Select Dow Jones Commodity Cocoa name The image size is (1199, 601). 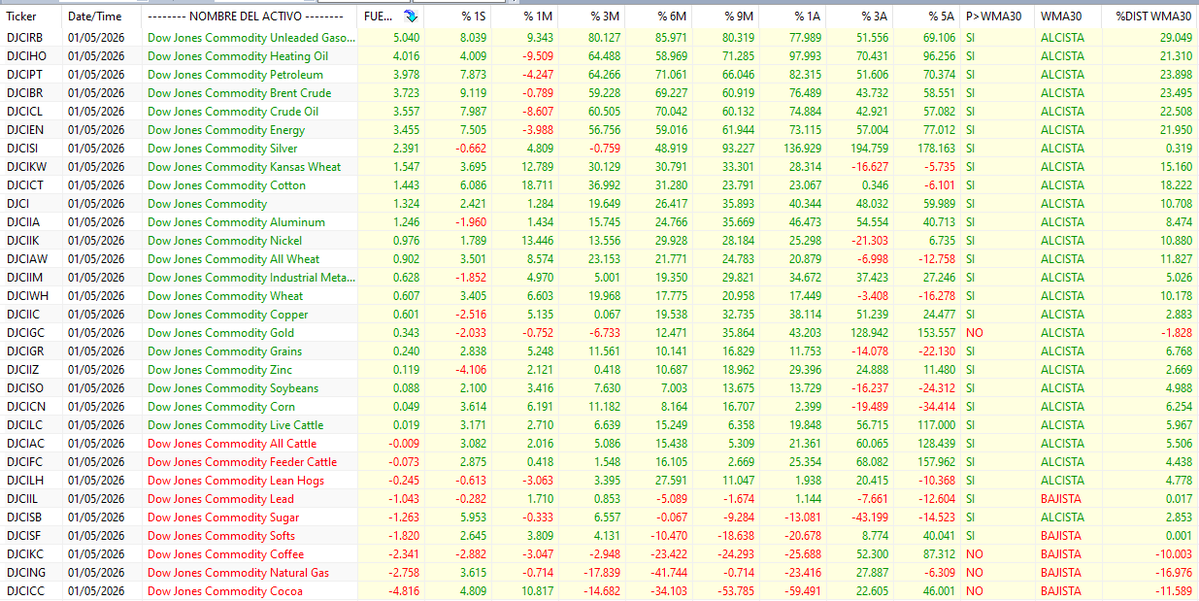coord(225,591)
